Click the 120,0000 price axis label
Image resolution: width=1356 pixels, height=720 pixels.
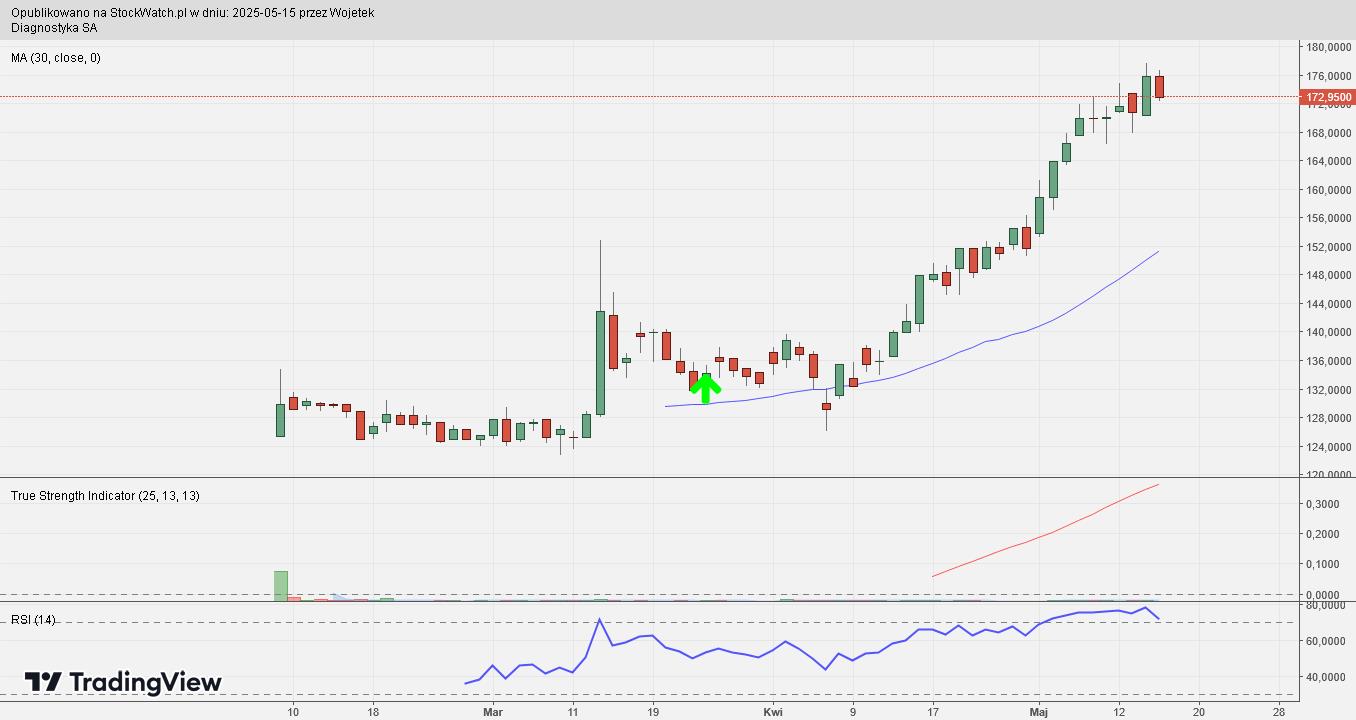coord(1329,475)
